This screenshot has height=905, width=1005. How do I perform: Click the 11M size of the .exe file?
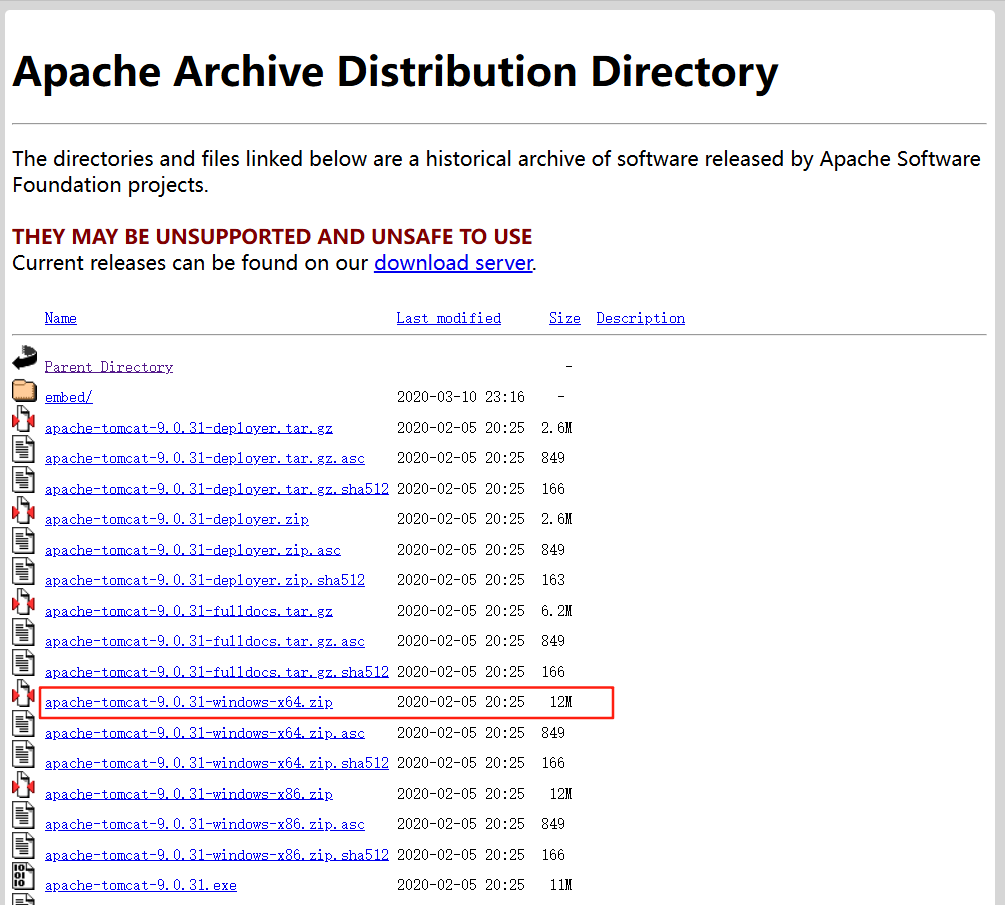(561, 885)
